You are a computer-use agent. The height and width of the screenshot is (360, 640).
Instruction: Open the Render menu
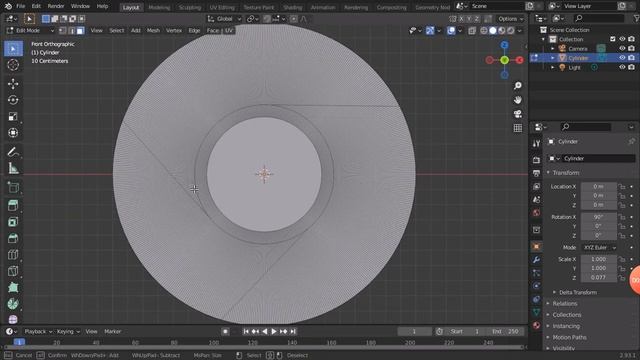(x=56, y=7)
